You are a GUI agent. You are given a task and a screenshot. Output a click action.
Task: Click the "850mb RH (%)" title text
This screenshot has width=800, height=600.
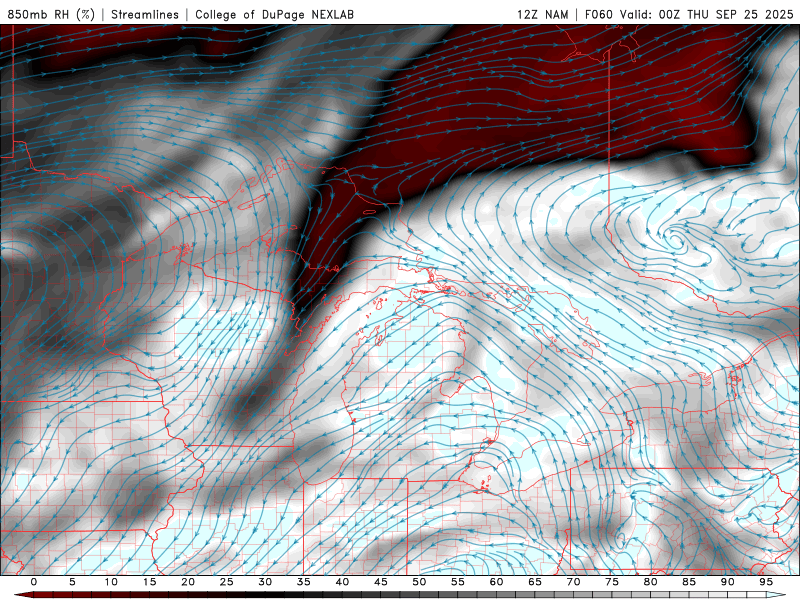click(x=51, y=14)
